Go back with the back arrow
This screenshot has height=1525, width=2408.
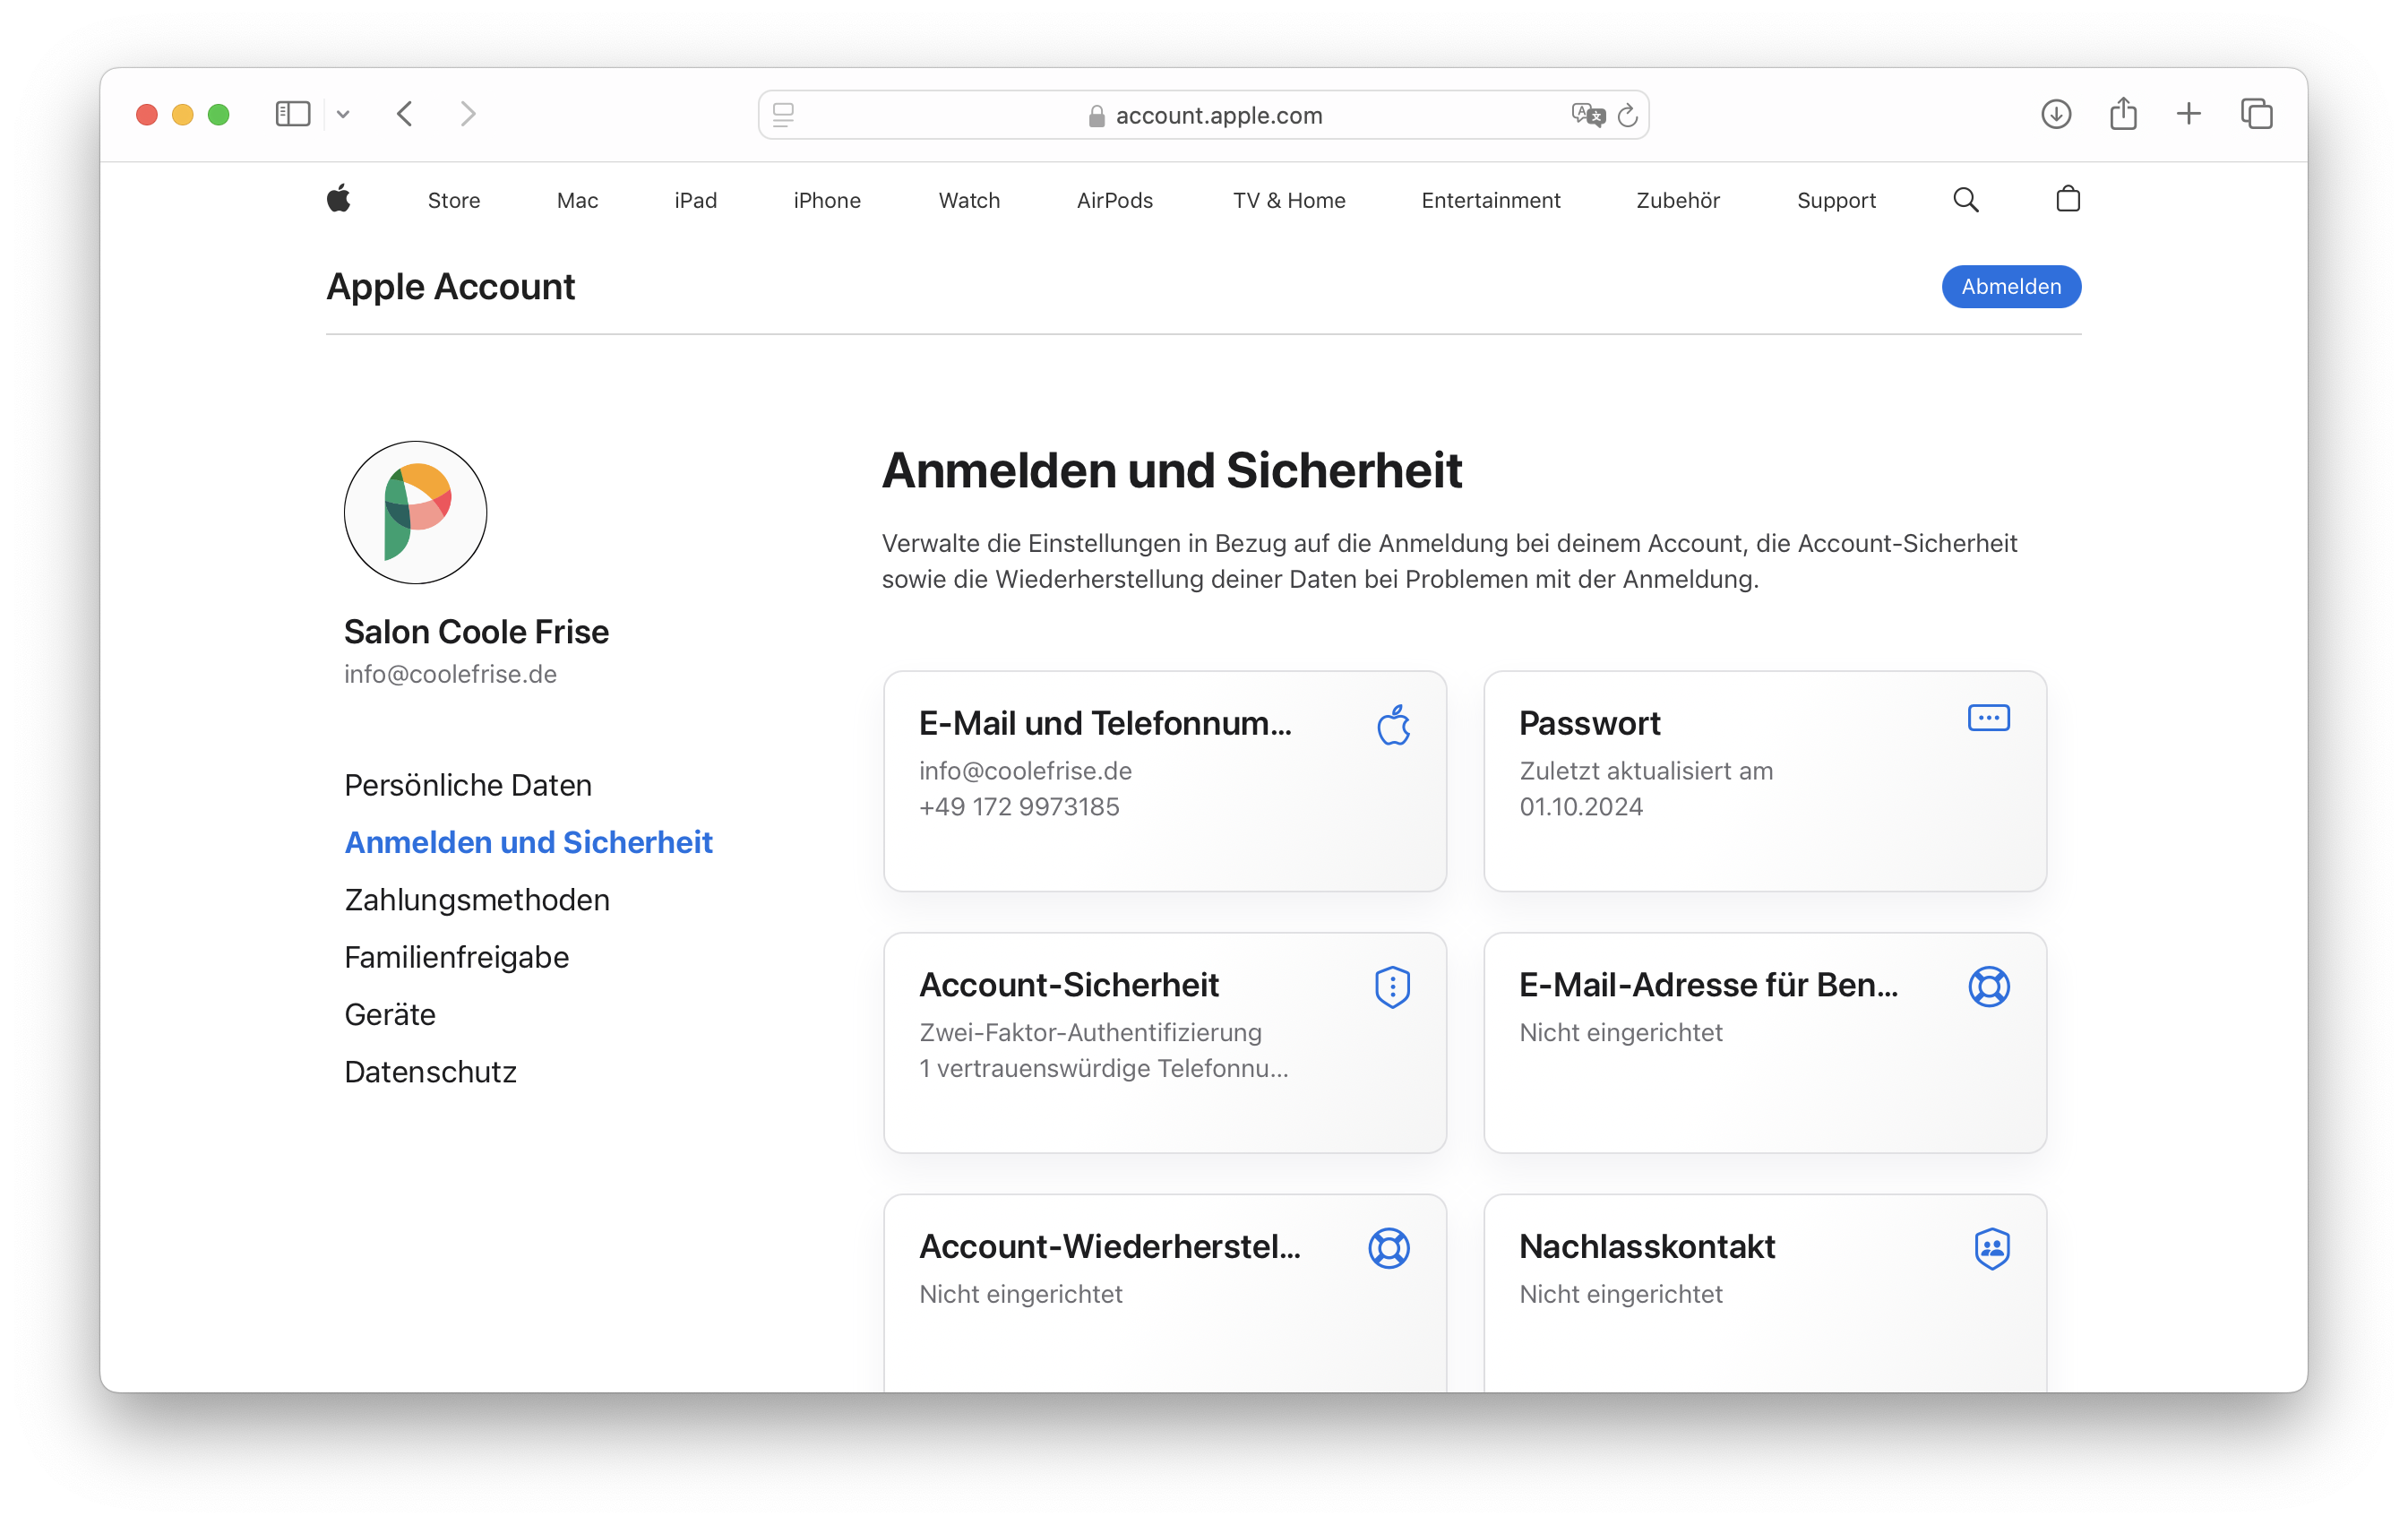pos(405,114)
